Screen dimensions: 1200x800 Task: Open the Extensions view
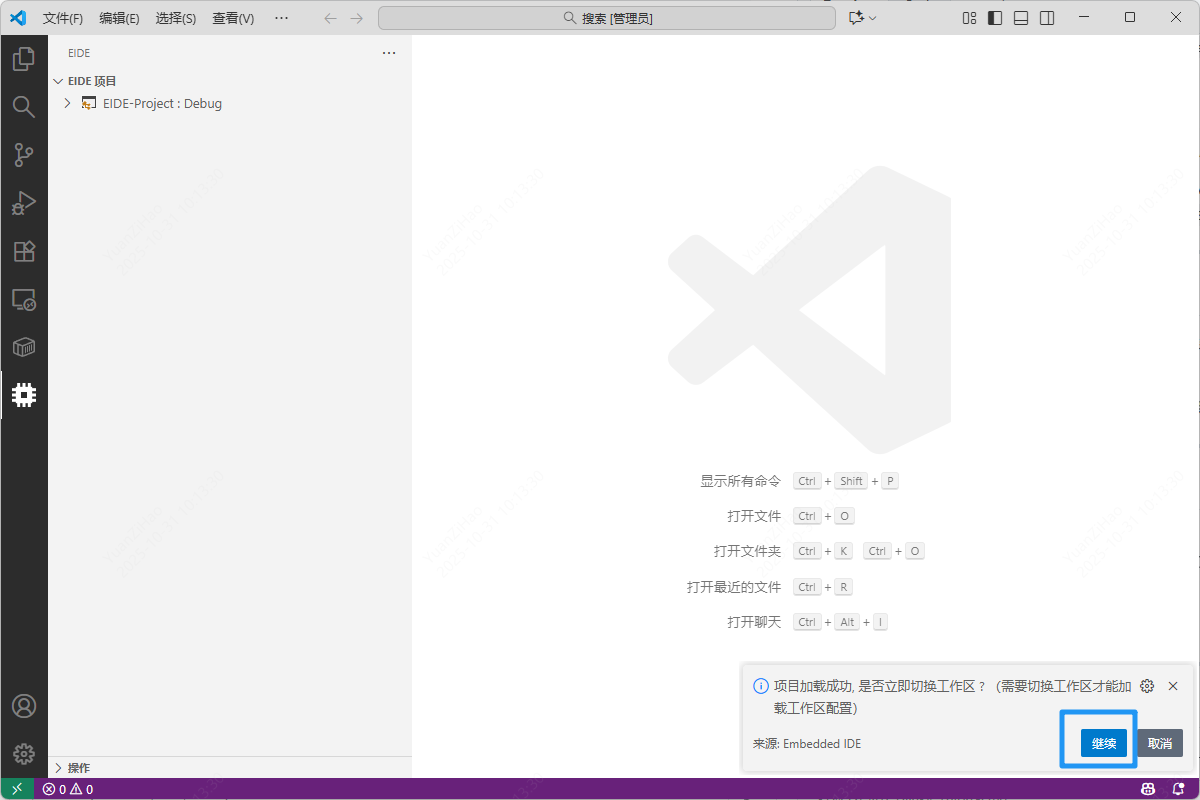pos(24,251)
